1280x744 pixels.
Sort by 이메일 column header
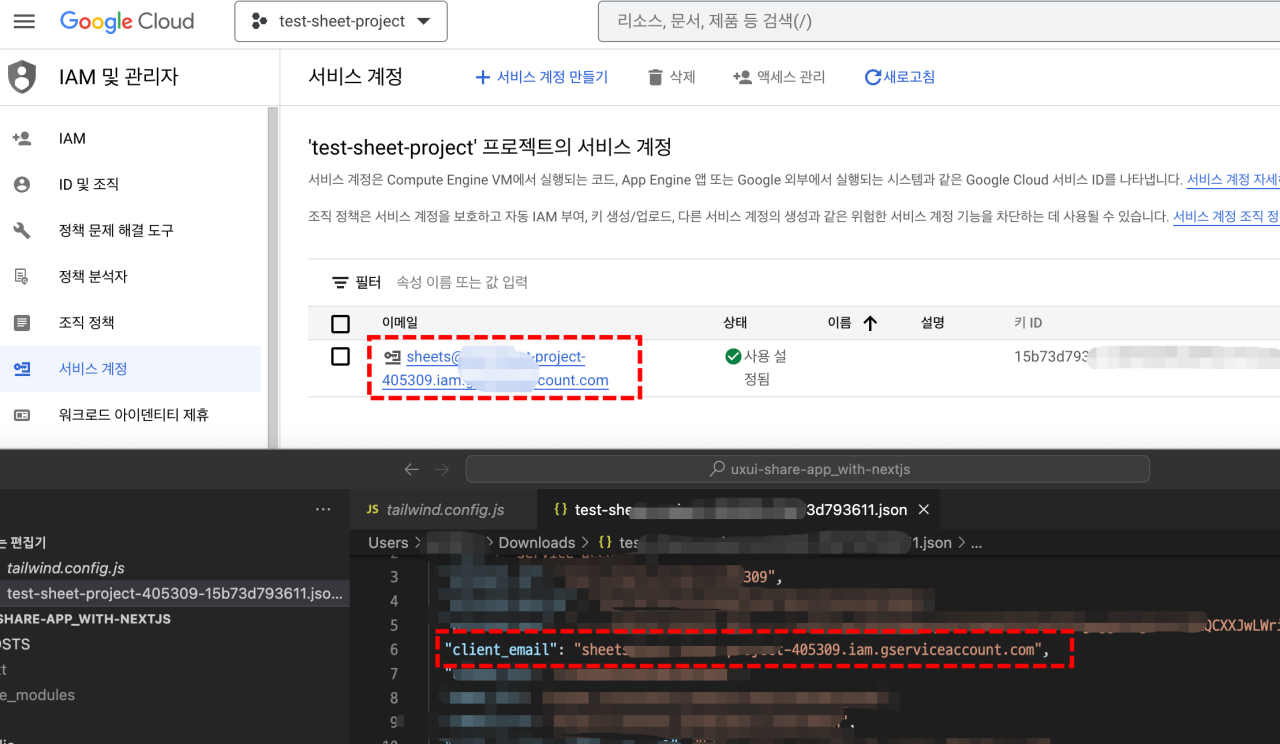pos(400,323)
